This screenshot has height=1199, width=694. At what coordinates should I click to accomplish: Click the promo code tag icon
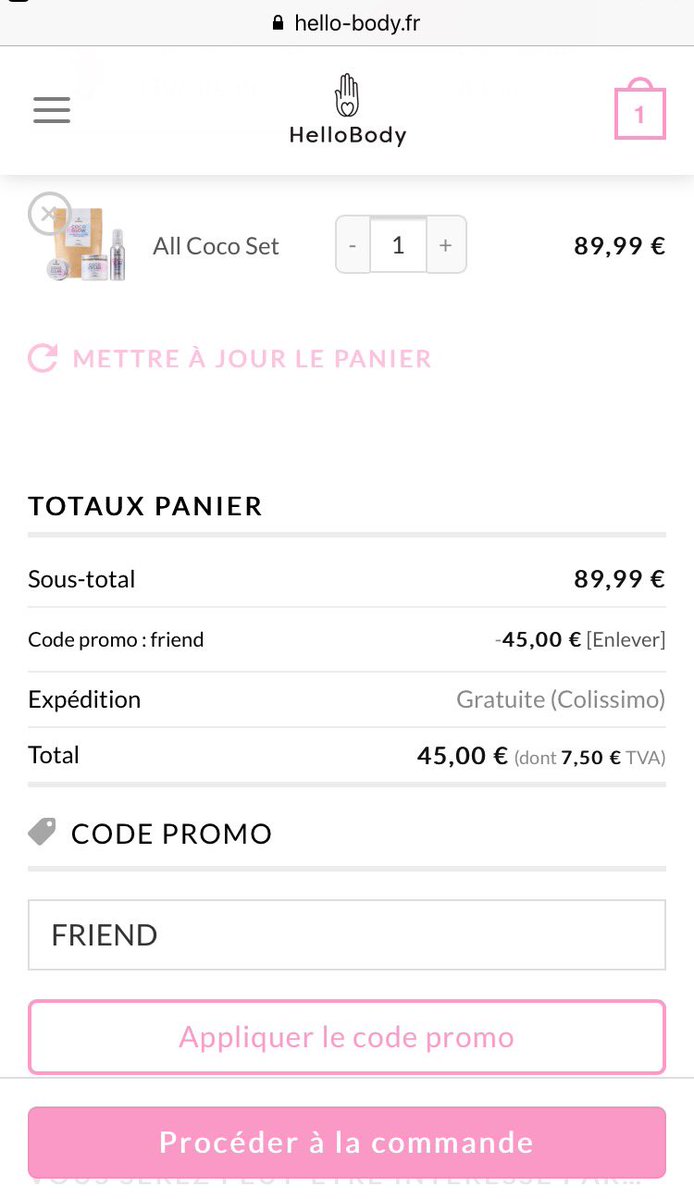42,832
